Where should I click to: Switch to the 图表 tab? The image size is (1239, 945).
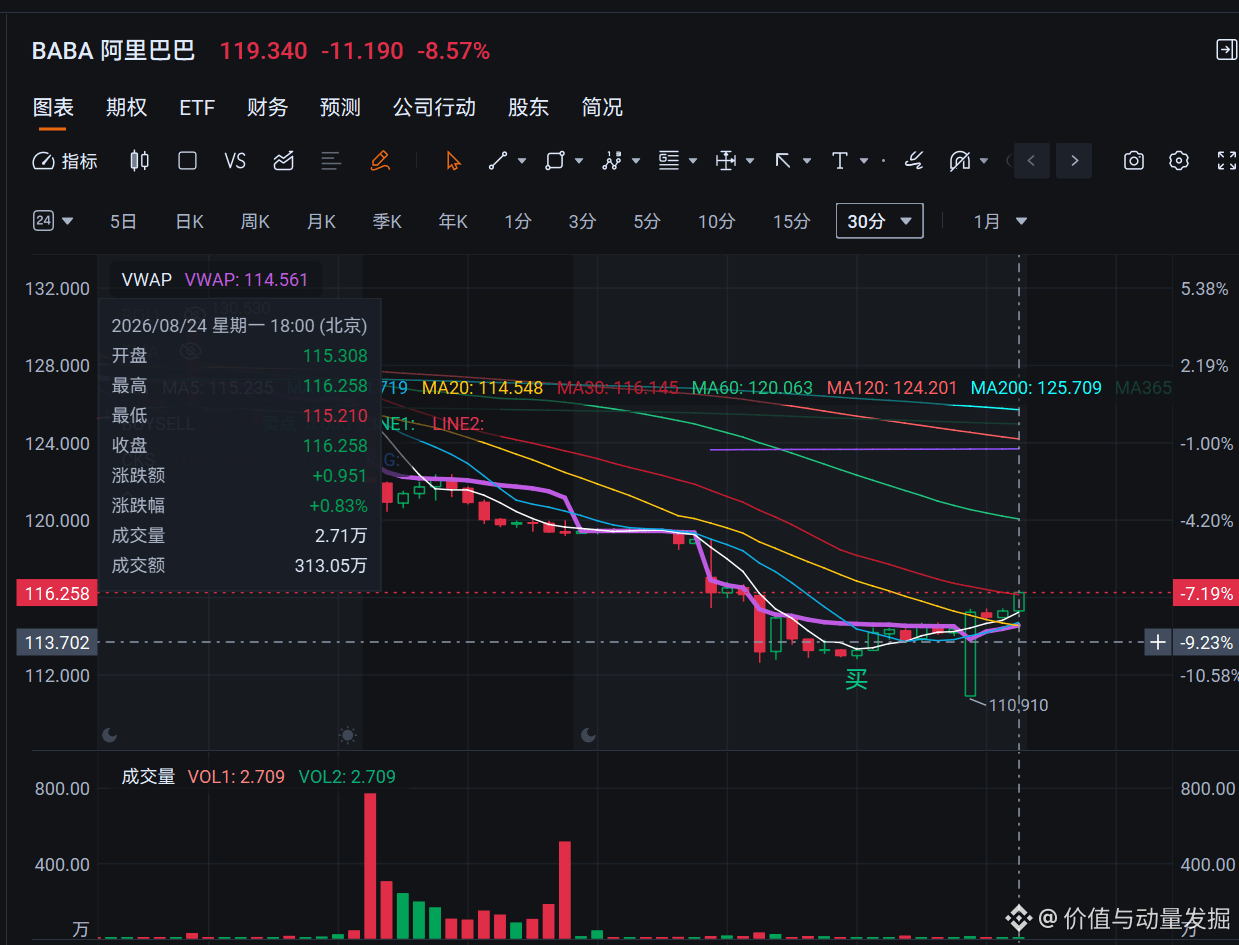[x=53, y=107]
